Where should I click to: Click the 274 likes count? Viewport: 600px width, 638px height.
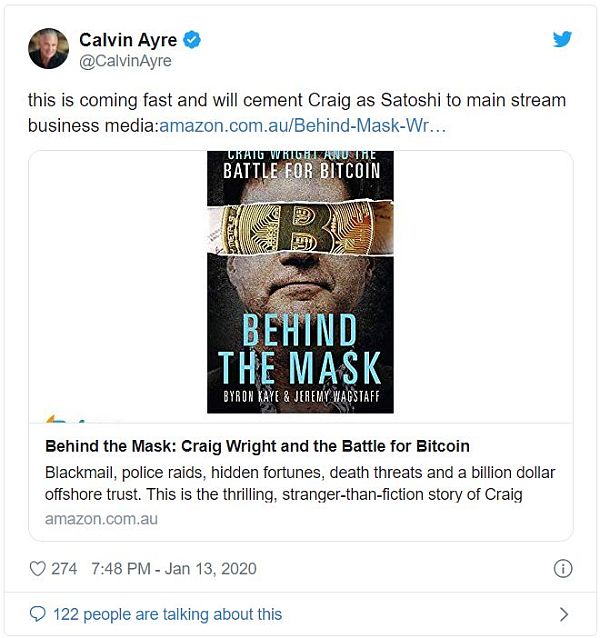(64, 569)
